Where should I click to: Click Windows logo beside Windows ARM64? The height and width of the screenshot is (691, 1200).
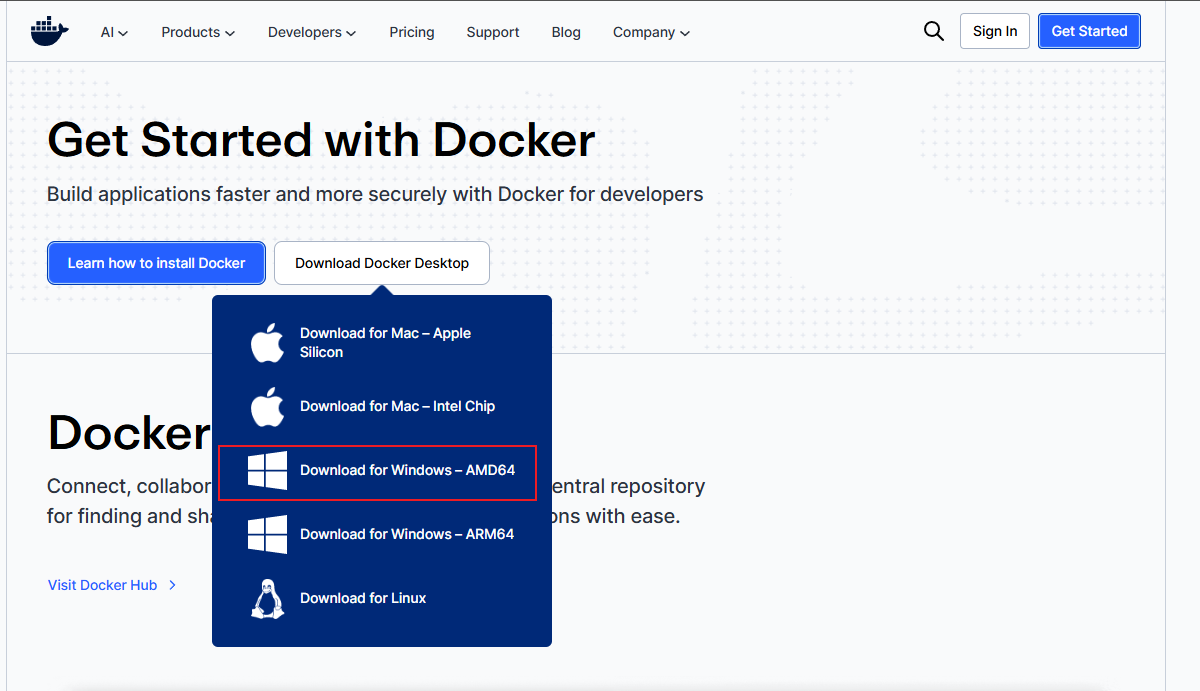[267, 534]
